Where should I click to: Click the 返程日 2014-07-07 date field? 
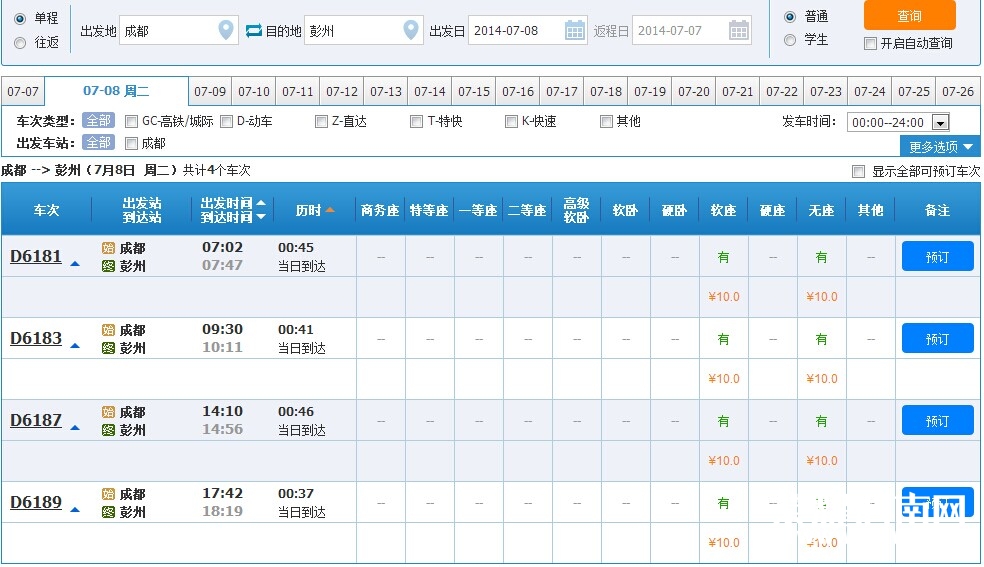692,30
